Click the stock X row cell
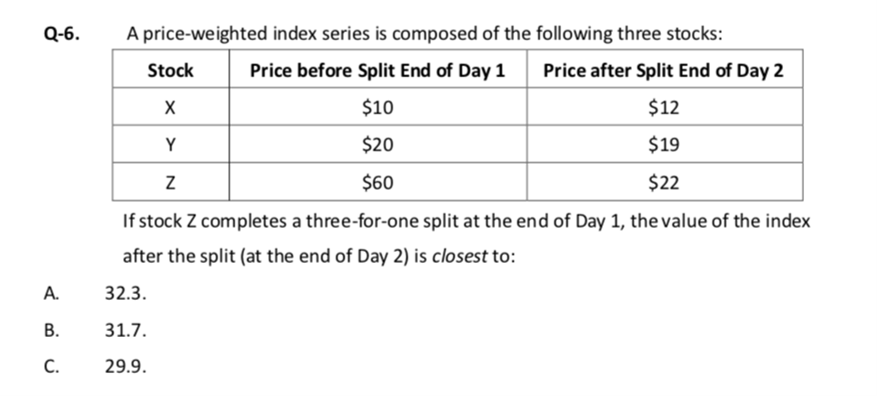Viewport: 877px width, 396px height. pyautogui.click(x=171, y=106)
